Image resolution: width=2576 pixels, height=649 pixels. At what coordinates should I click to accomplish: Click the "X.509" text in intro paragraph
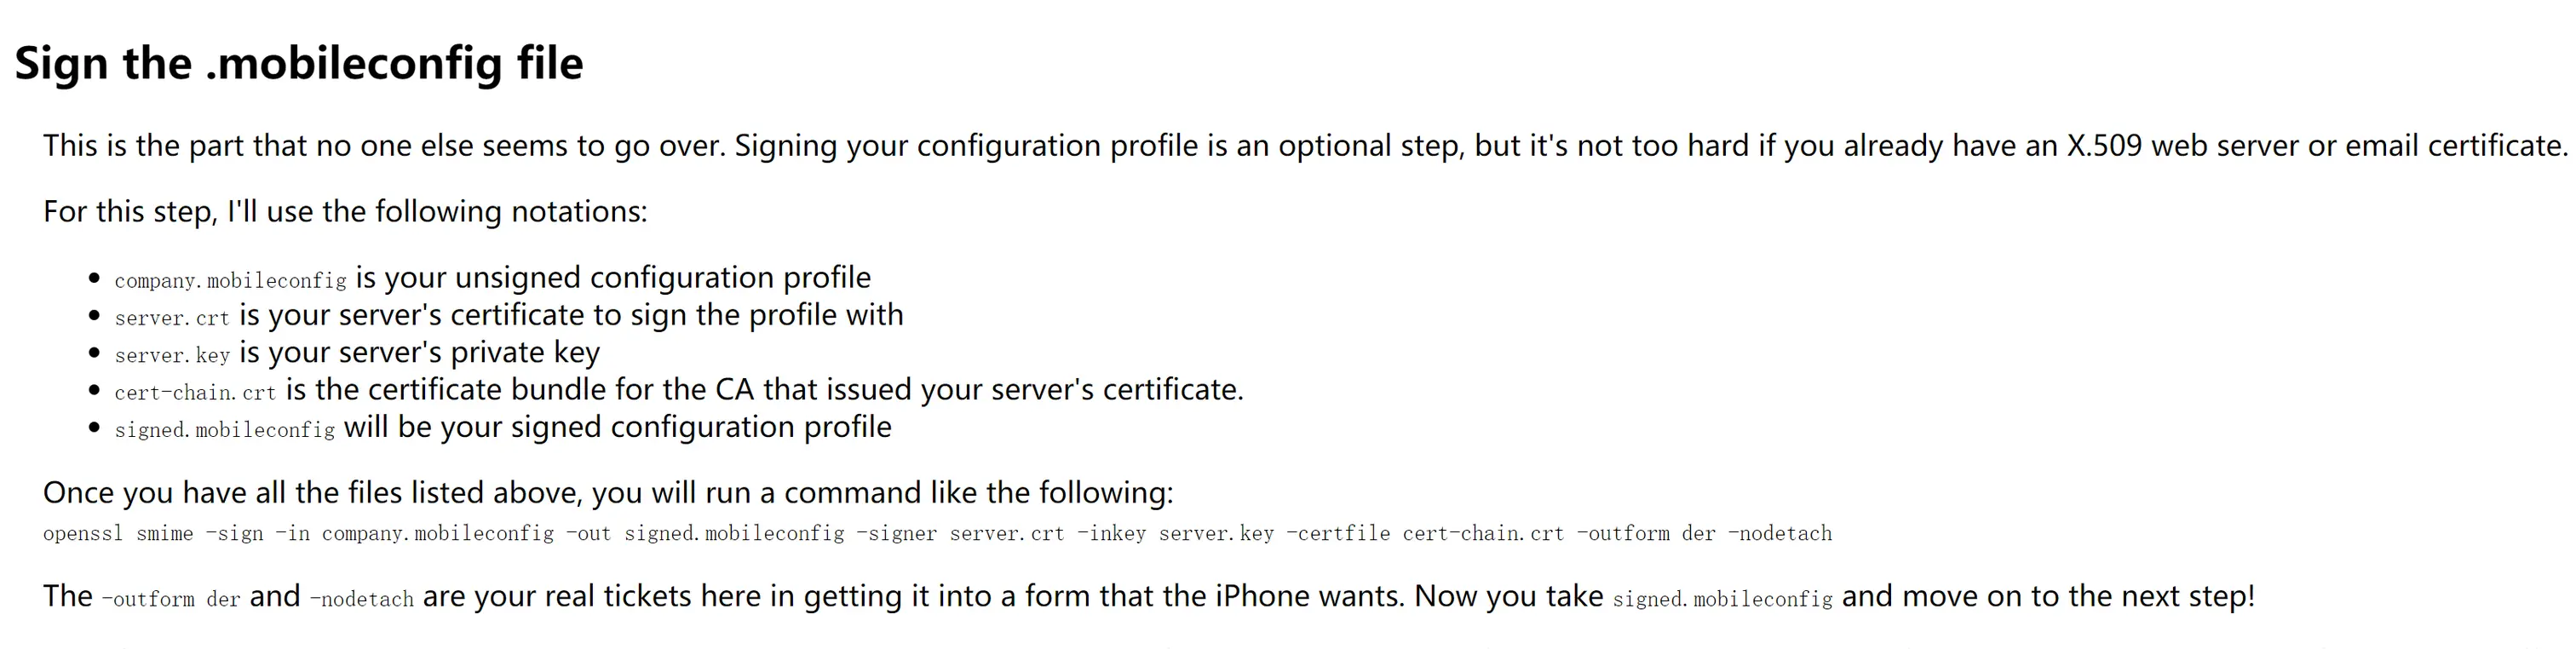point(2104,146)
